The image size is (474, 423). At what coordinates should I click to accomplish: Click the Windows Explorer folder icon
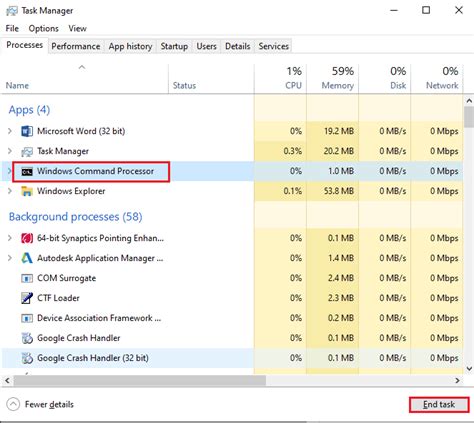pyautogui.click(x=27, y=191)
